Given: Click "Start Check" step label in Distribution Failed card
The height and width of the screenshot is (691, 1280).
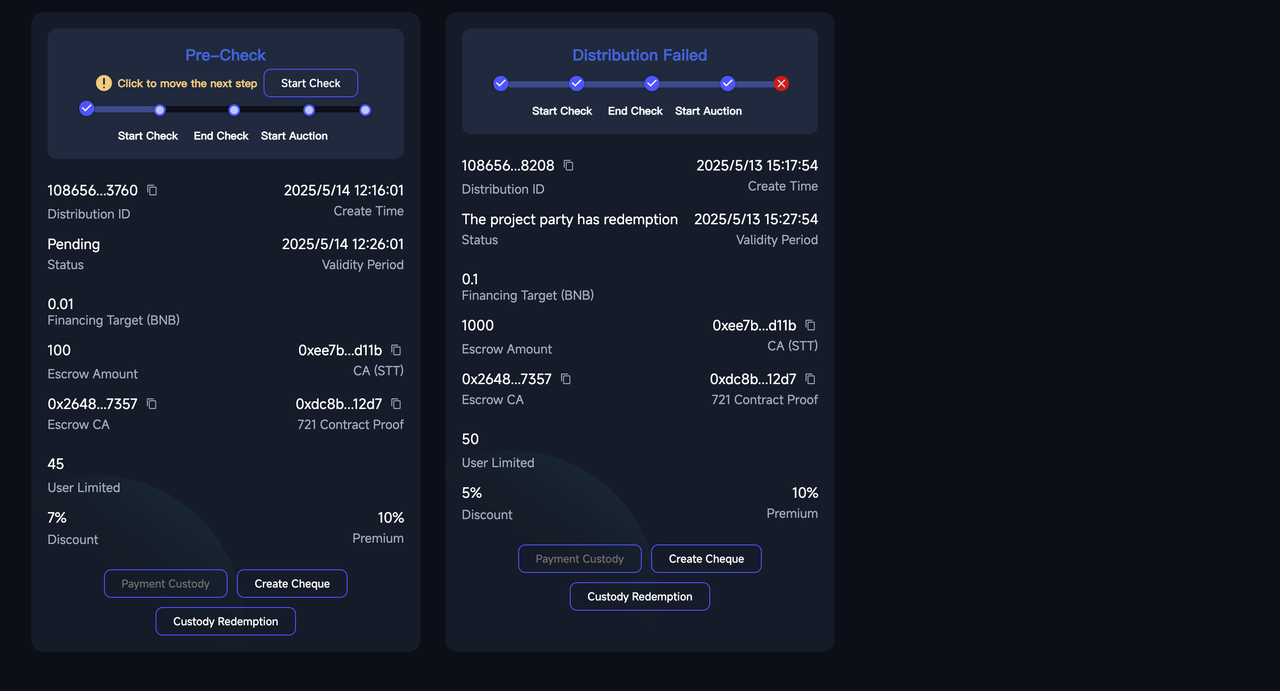Looking at the screenshot, I should click(x=562, y=111).
